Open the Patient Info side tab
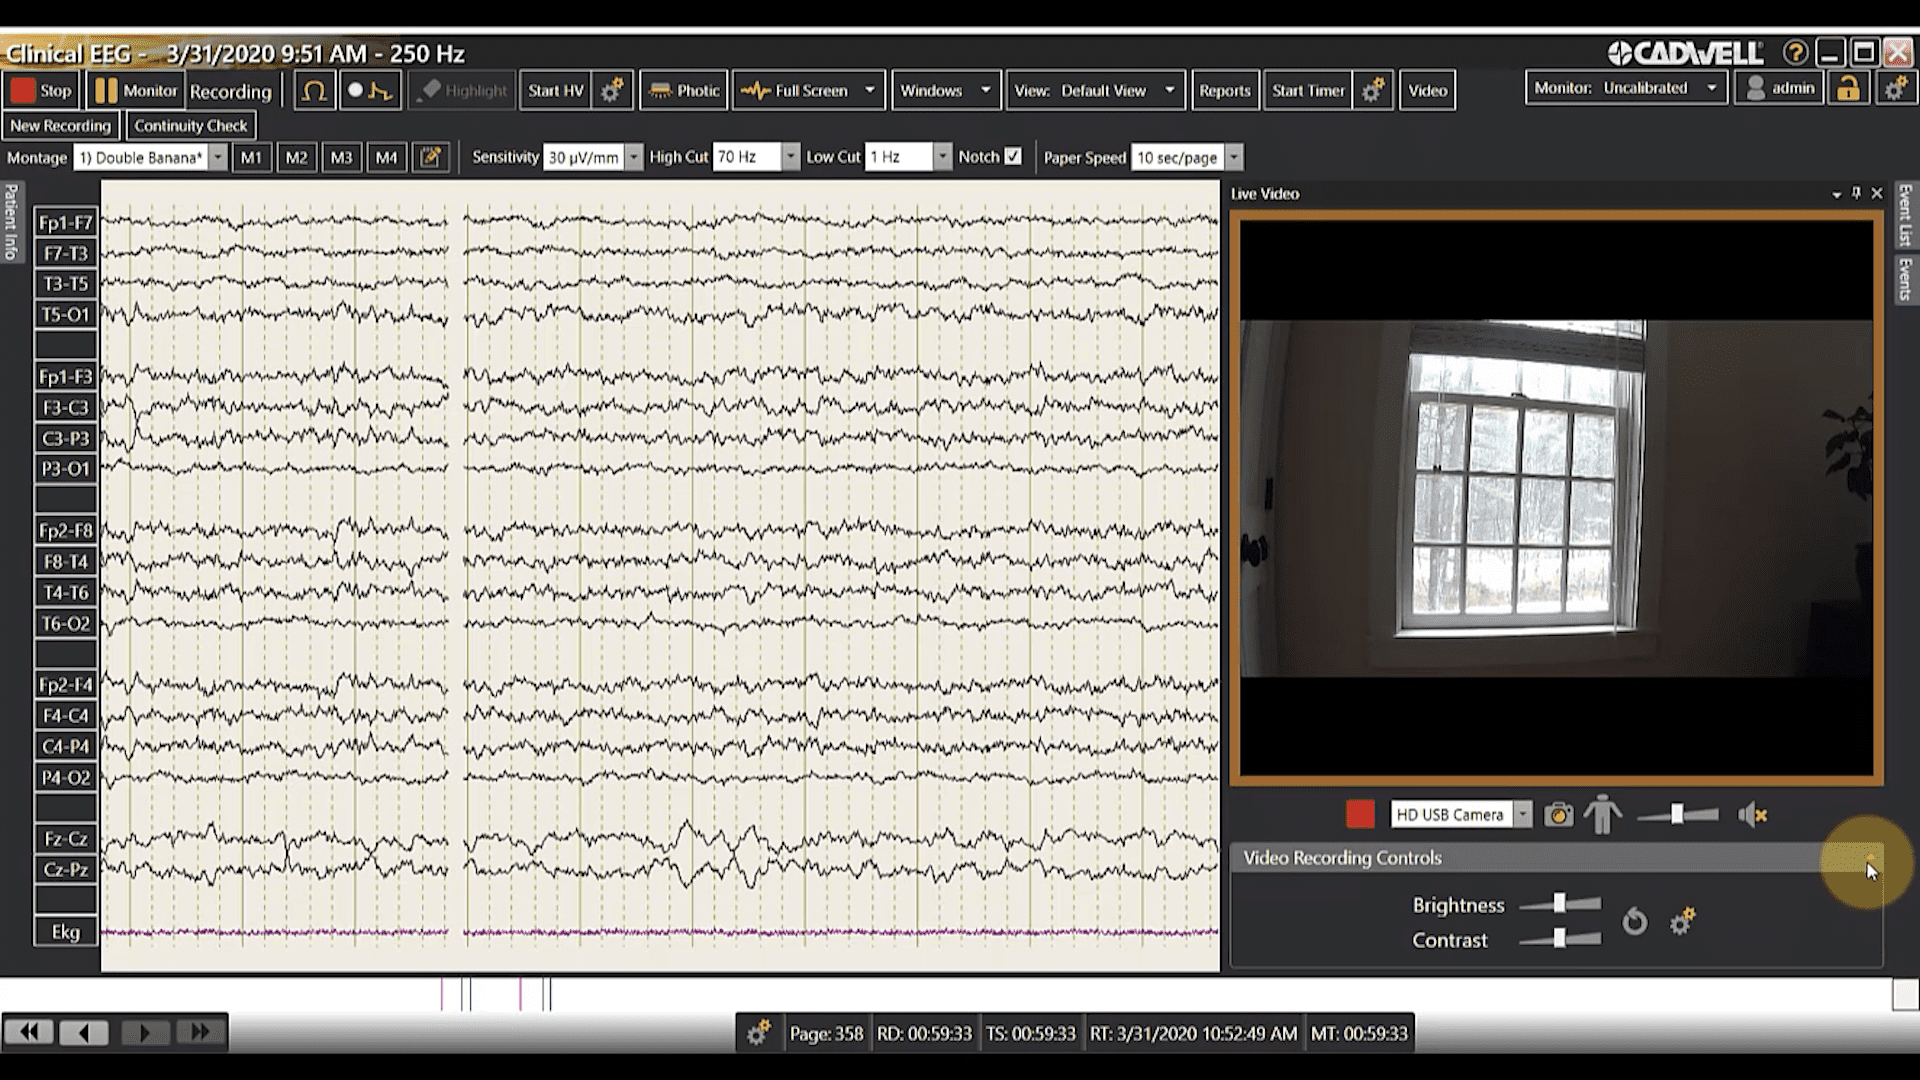The width and height of the screenshot is (1920, 1080). (11, 222)
